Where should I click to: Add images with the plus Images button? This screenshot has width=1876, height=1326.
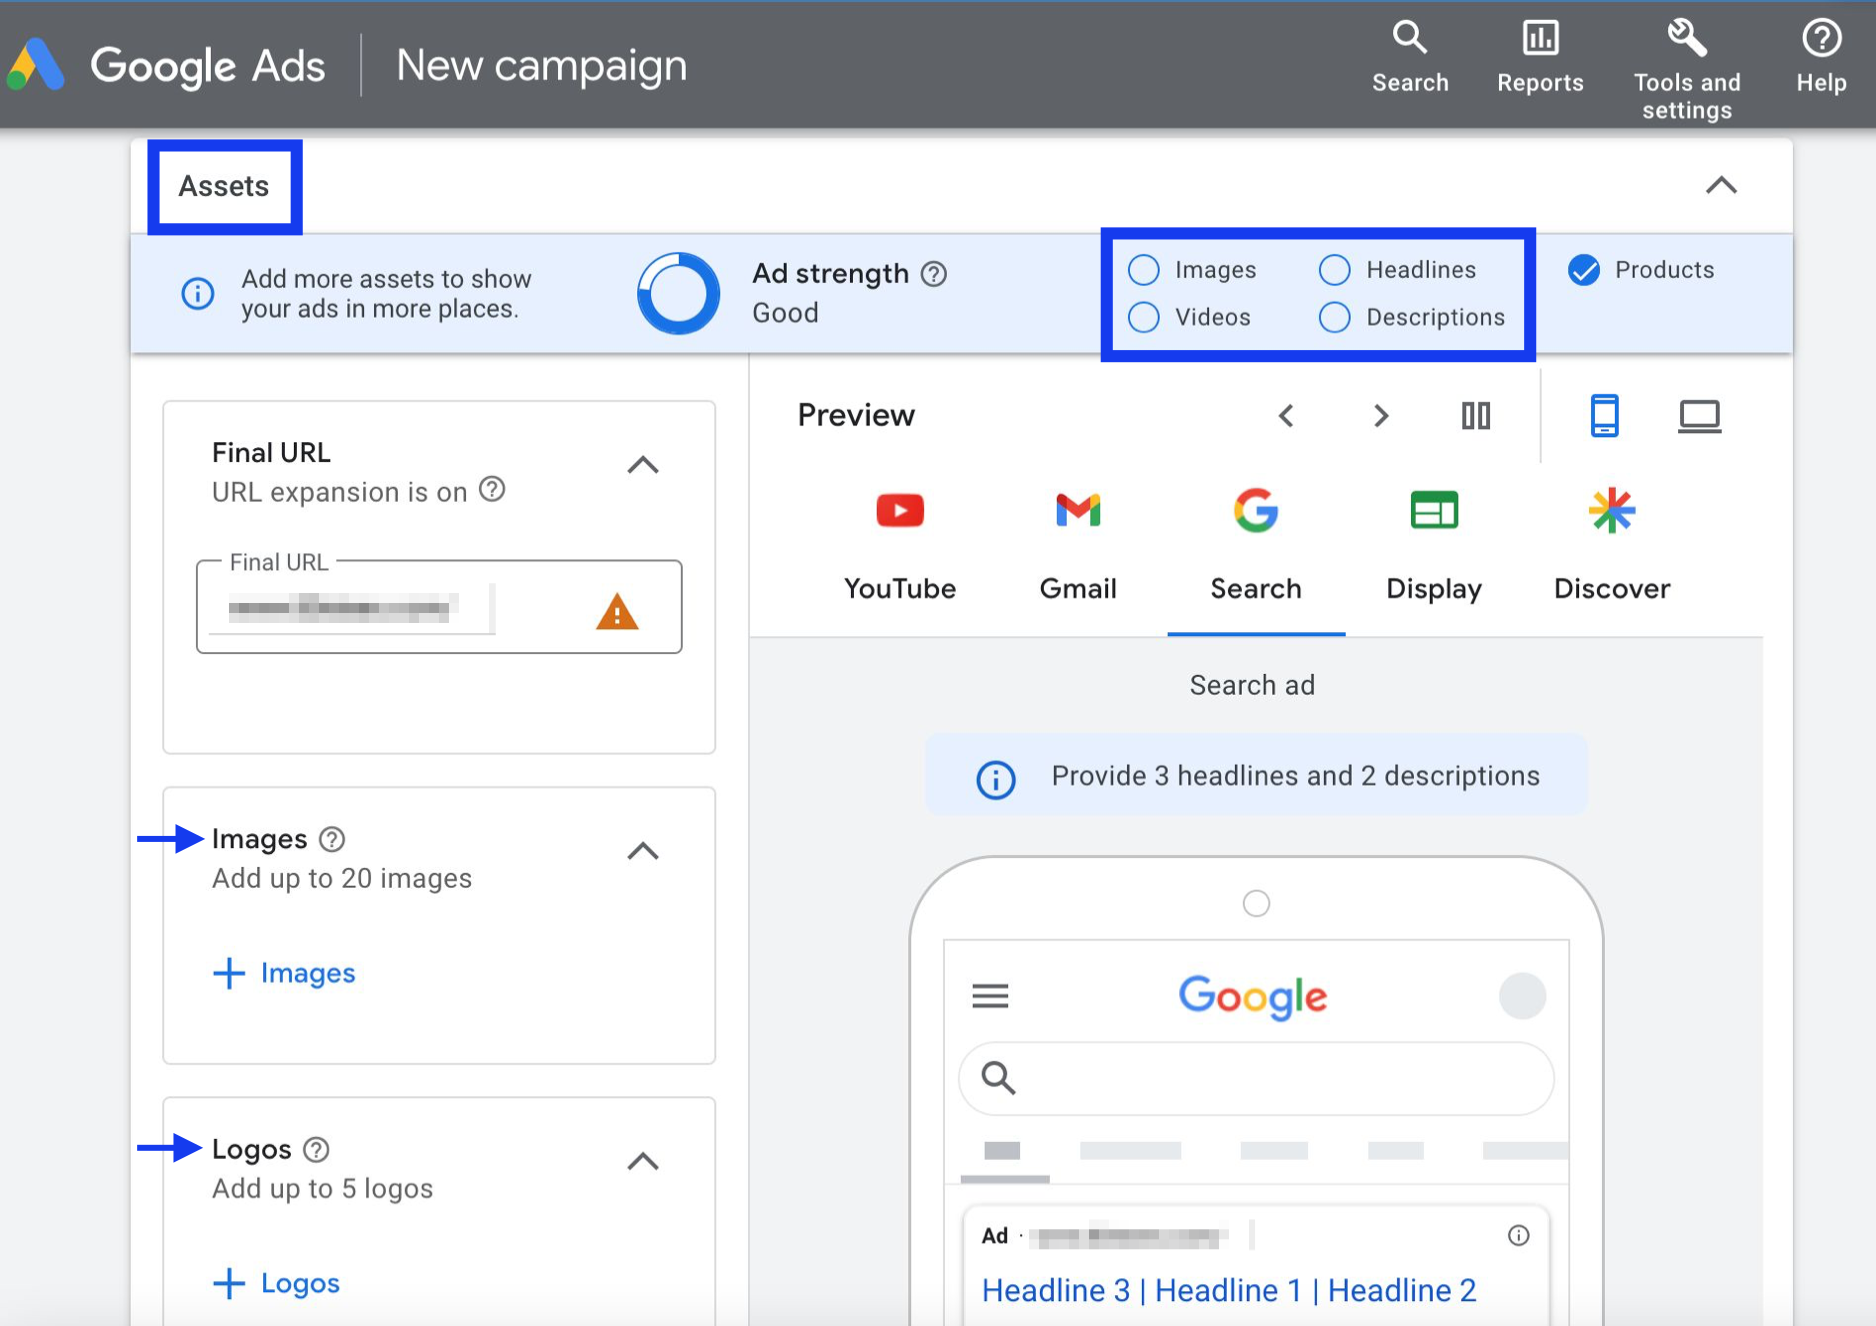point(284,973)
